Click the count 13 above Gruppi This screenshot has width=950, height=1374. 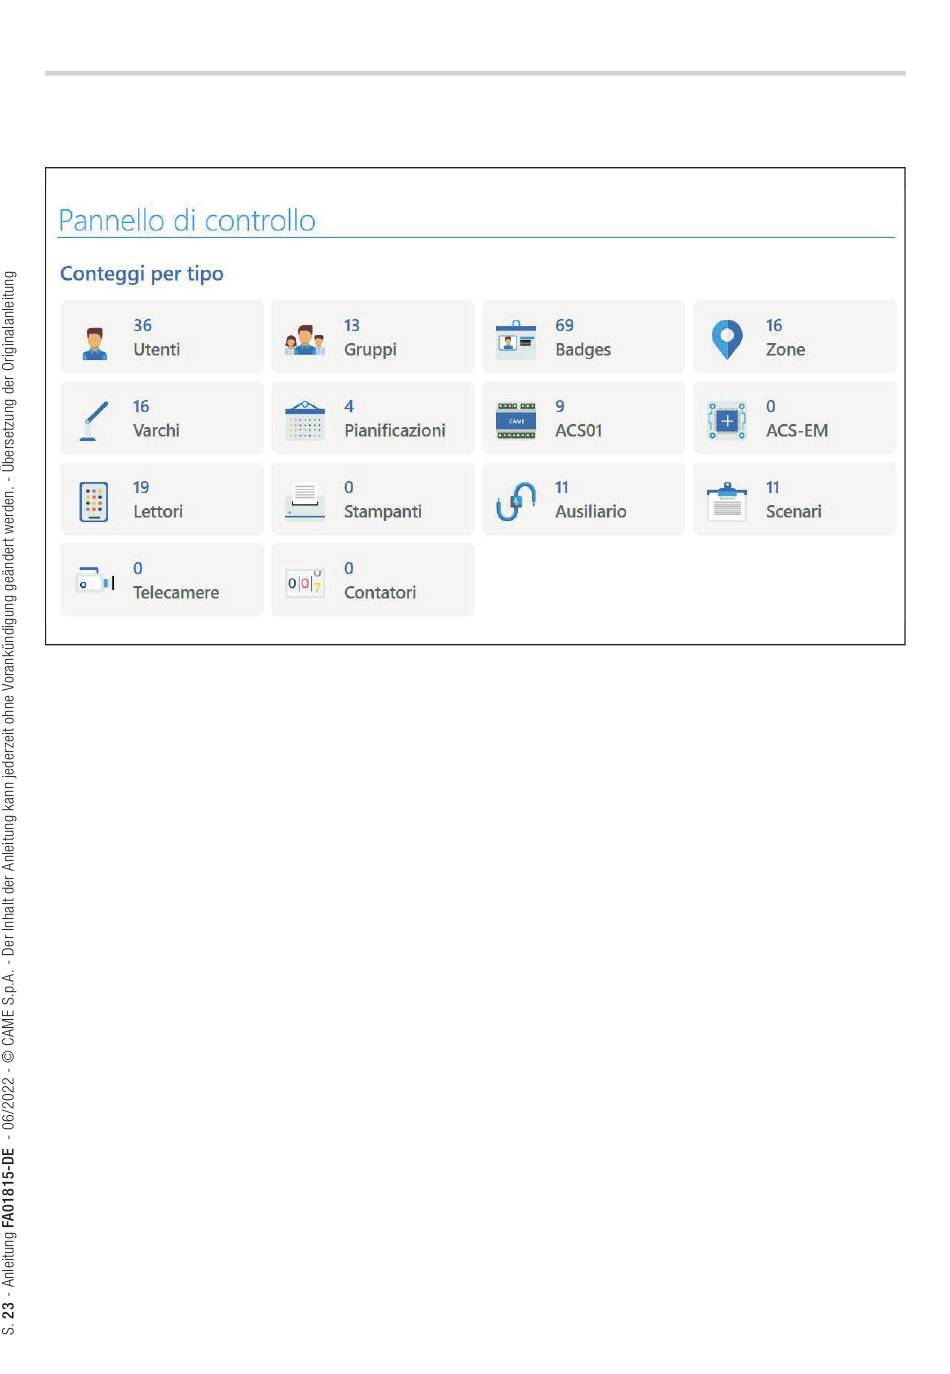(x=352, y=326)
